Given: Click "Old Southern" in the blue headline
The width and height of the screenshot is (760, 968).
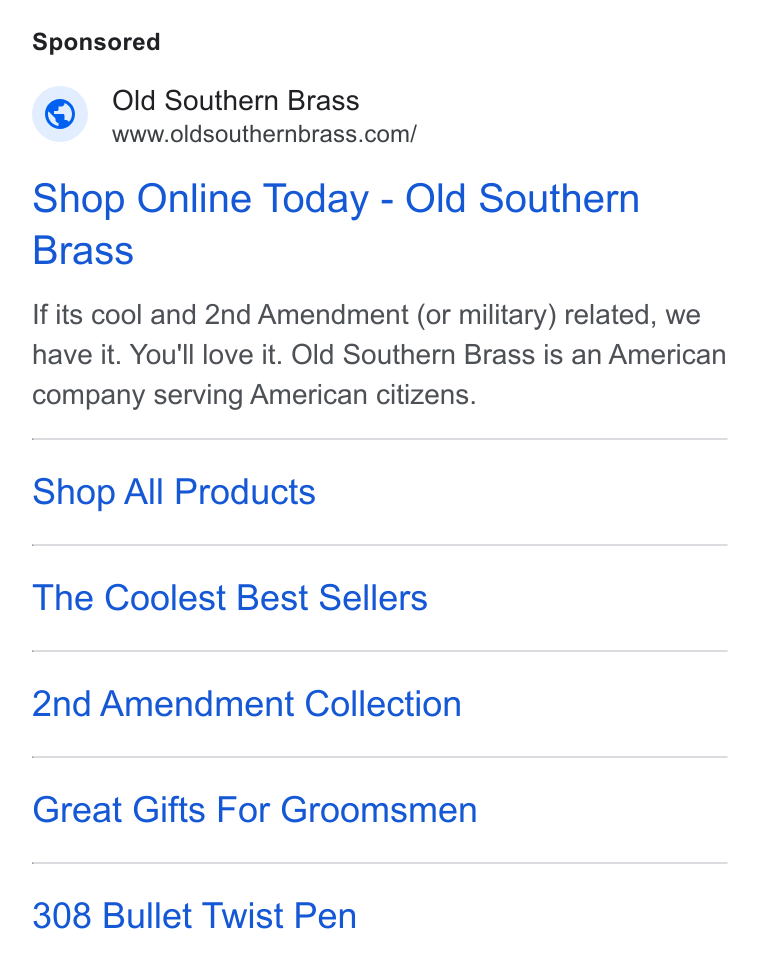Looking at the screenshot, I should coord(522,199).
